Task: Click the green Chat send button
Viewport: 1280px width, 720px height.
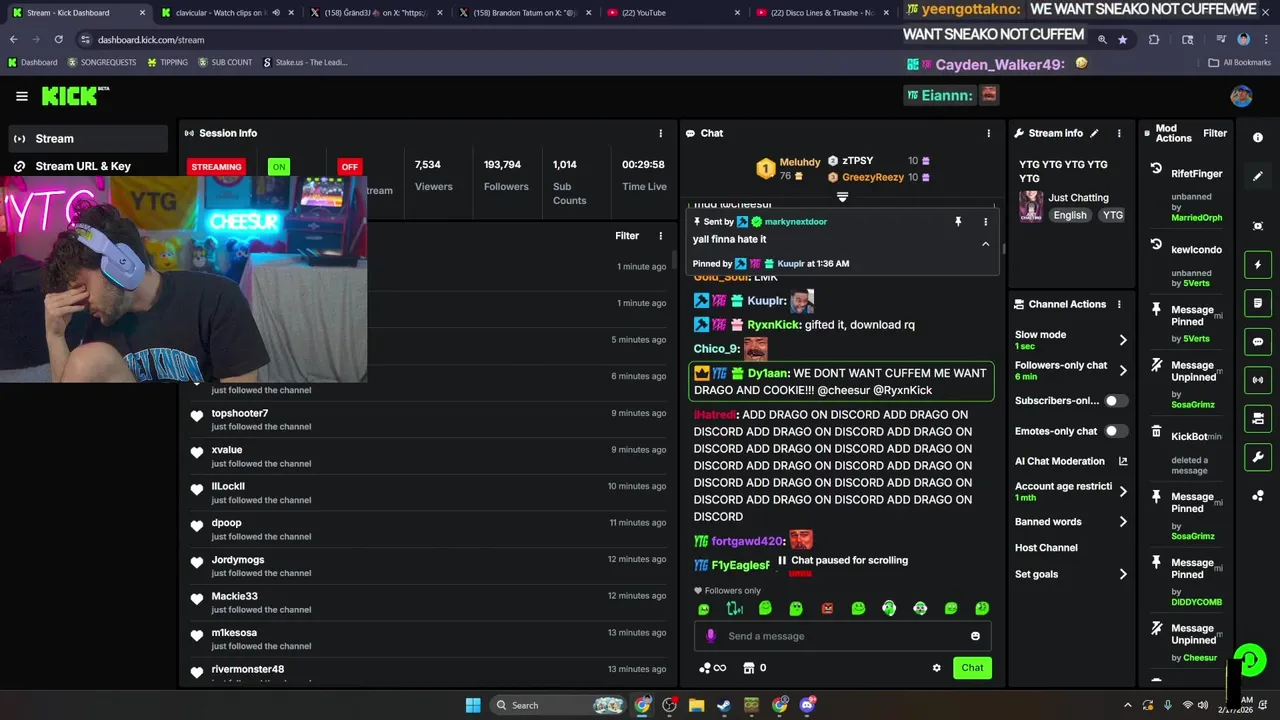Action: [x=972, y=668]
